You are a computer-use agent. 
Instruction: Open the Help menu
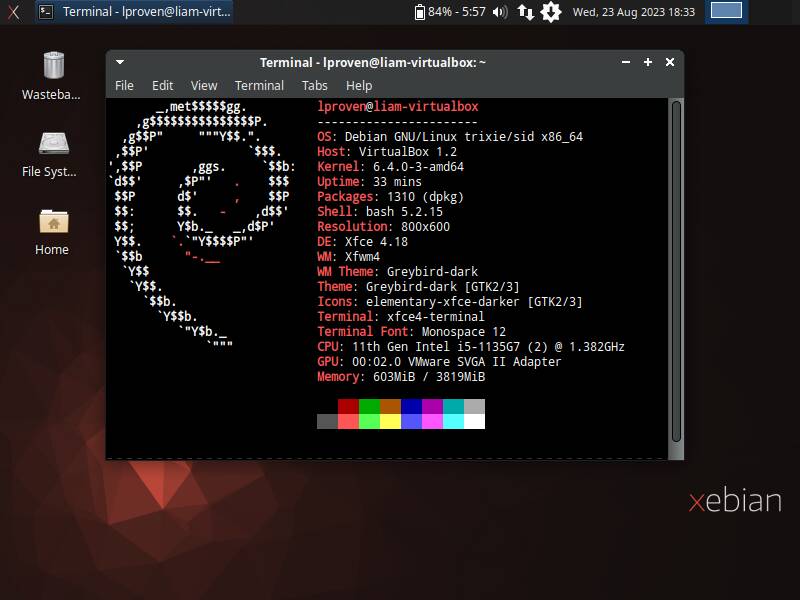point(359,86)
